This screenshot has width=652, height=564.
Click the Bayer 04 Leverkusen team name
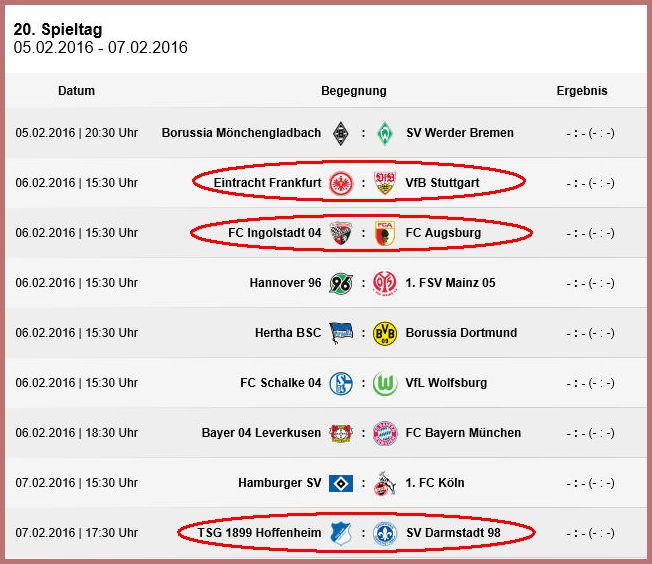(261, 433)
